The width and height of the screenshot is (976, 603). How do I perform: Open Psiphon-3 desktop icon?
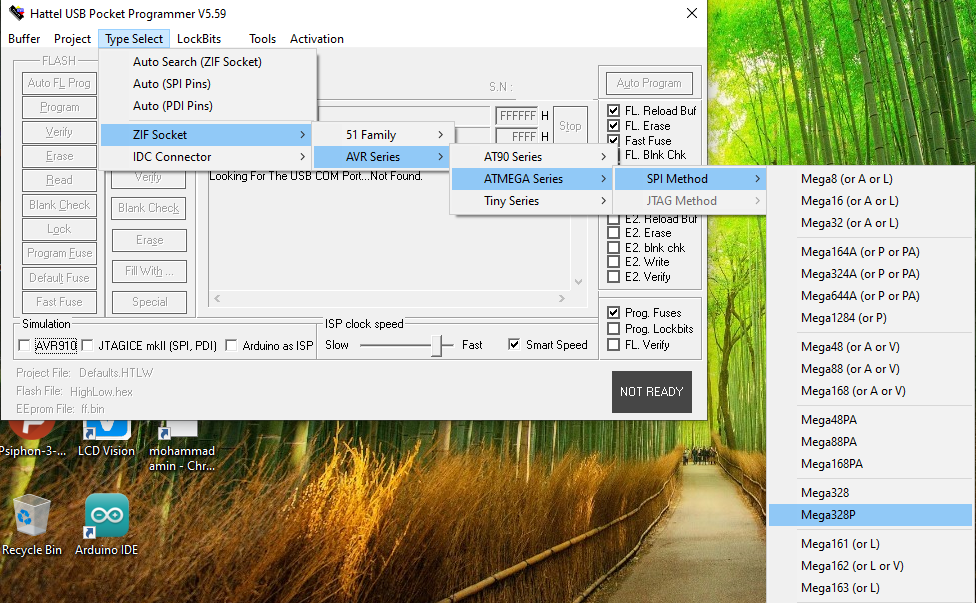click(32, 439)
